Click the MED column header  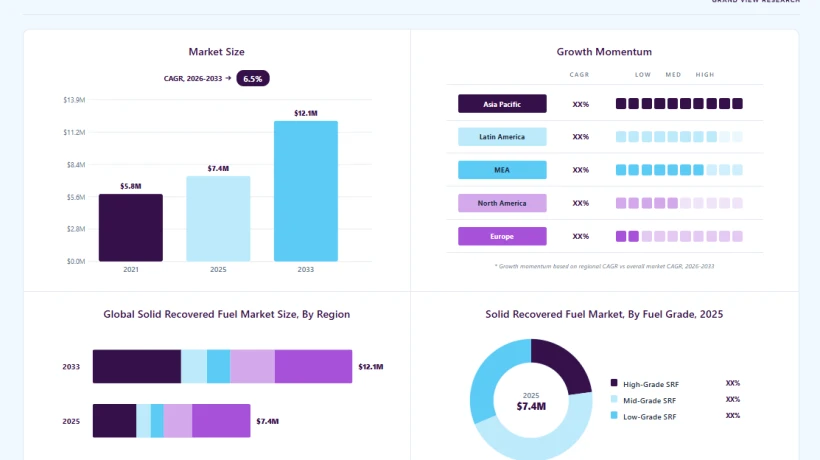pyautogui.click(x=673, y=75)
